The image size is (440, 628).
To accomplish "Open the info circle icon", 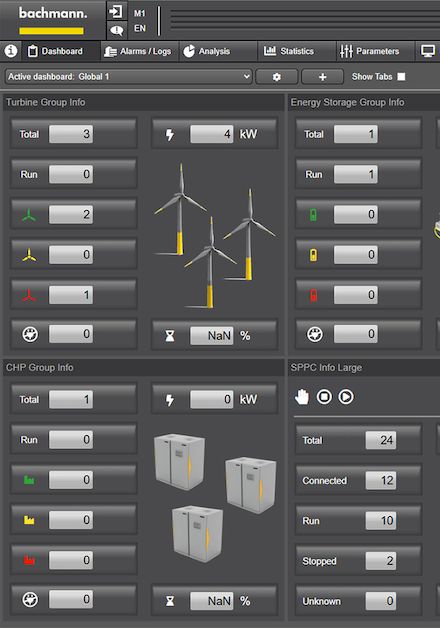I will (11, 51).
